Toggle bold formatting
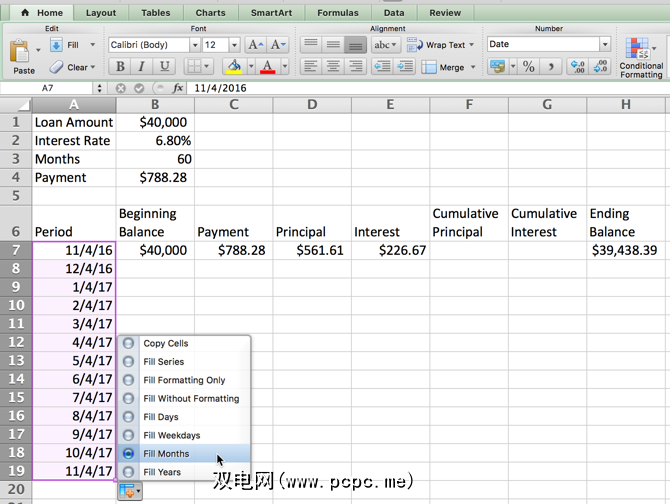The image size is (670, 504). click(x=120, y=67)
